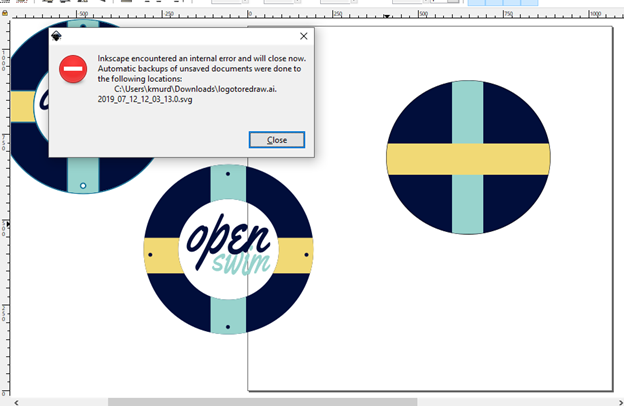Click the Inkscape logo icon in dialog title bar

(x=56, y=36)
